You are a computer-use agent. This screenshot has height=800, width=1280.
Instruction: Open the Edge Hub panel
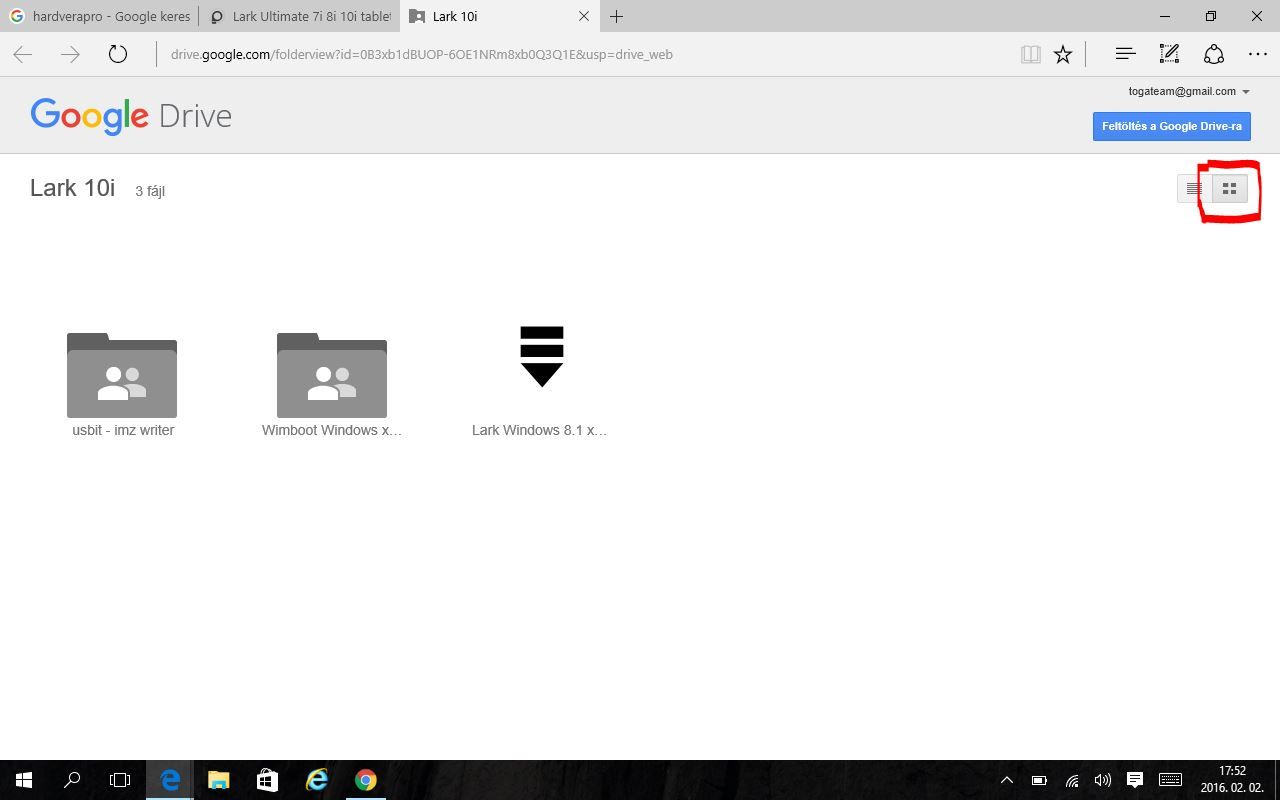click(1125, 54)
